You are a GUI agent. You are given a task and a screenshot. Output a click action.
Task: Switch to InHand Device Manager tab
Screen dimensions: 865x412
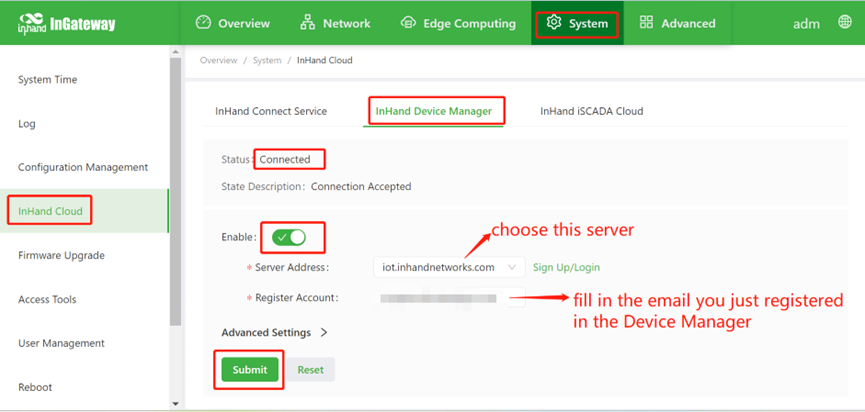click(434, 111)
